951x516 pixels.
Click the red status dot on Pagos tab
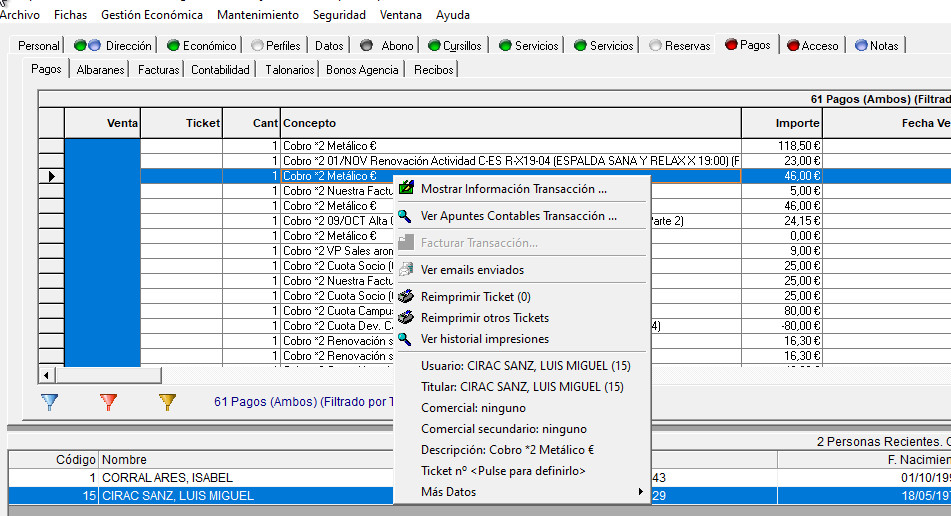(731, 44)
